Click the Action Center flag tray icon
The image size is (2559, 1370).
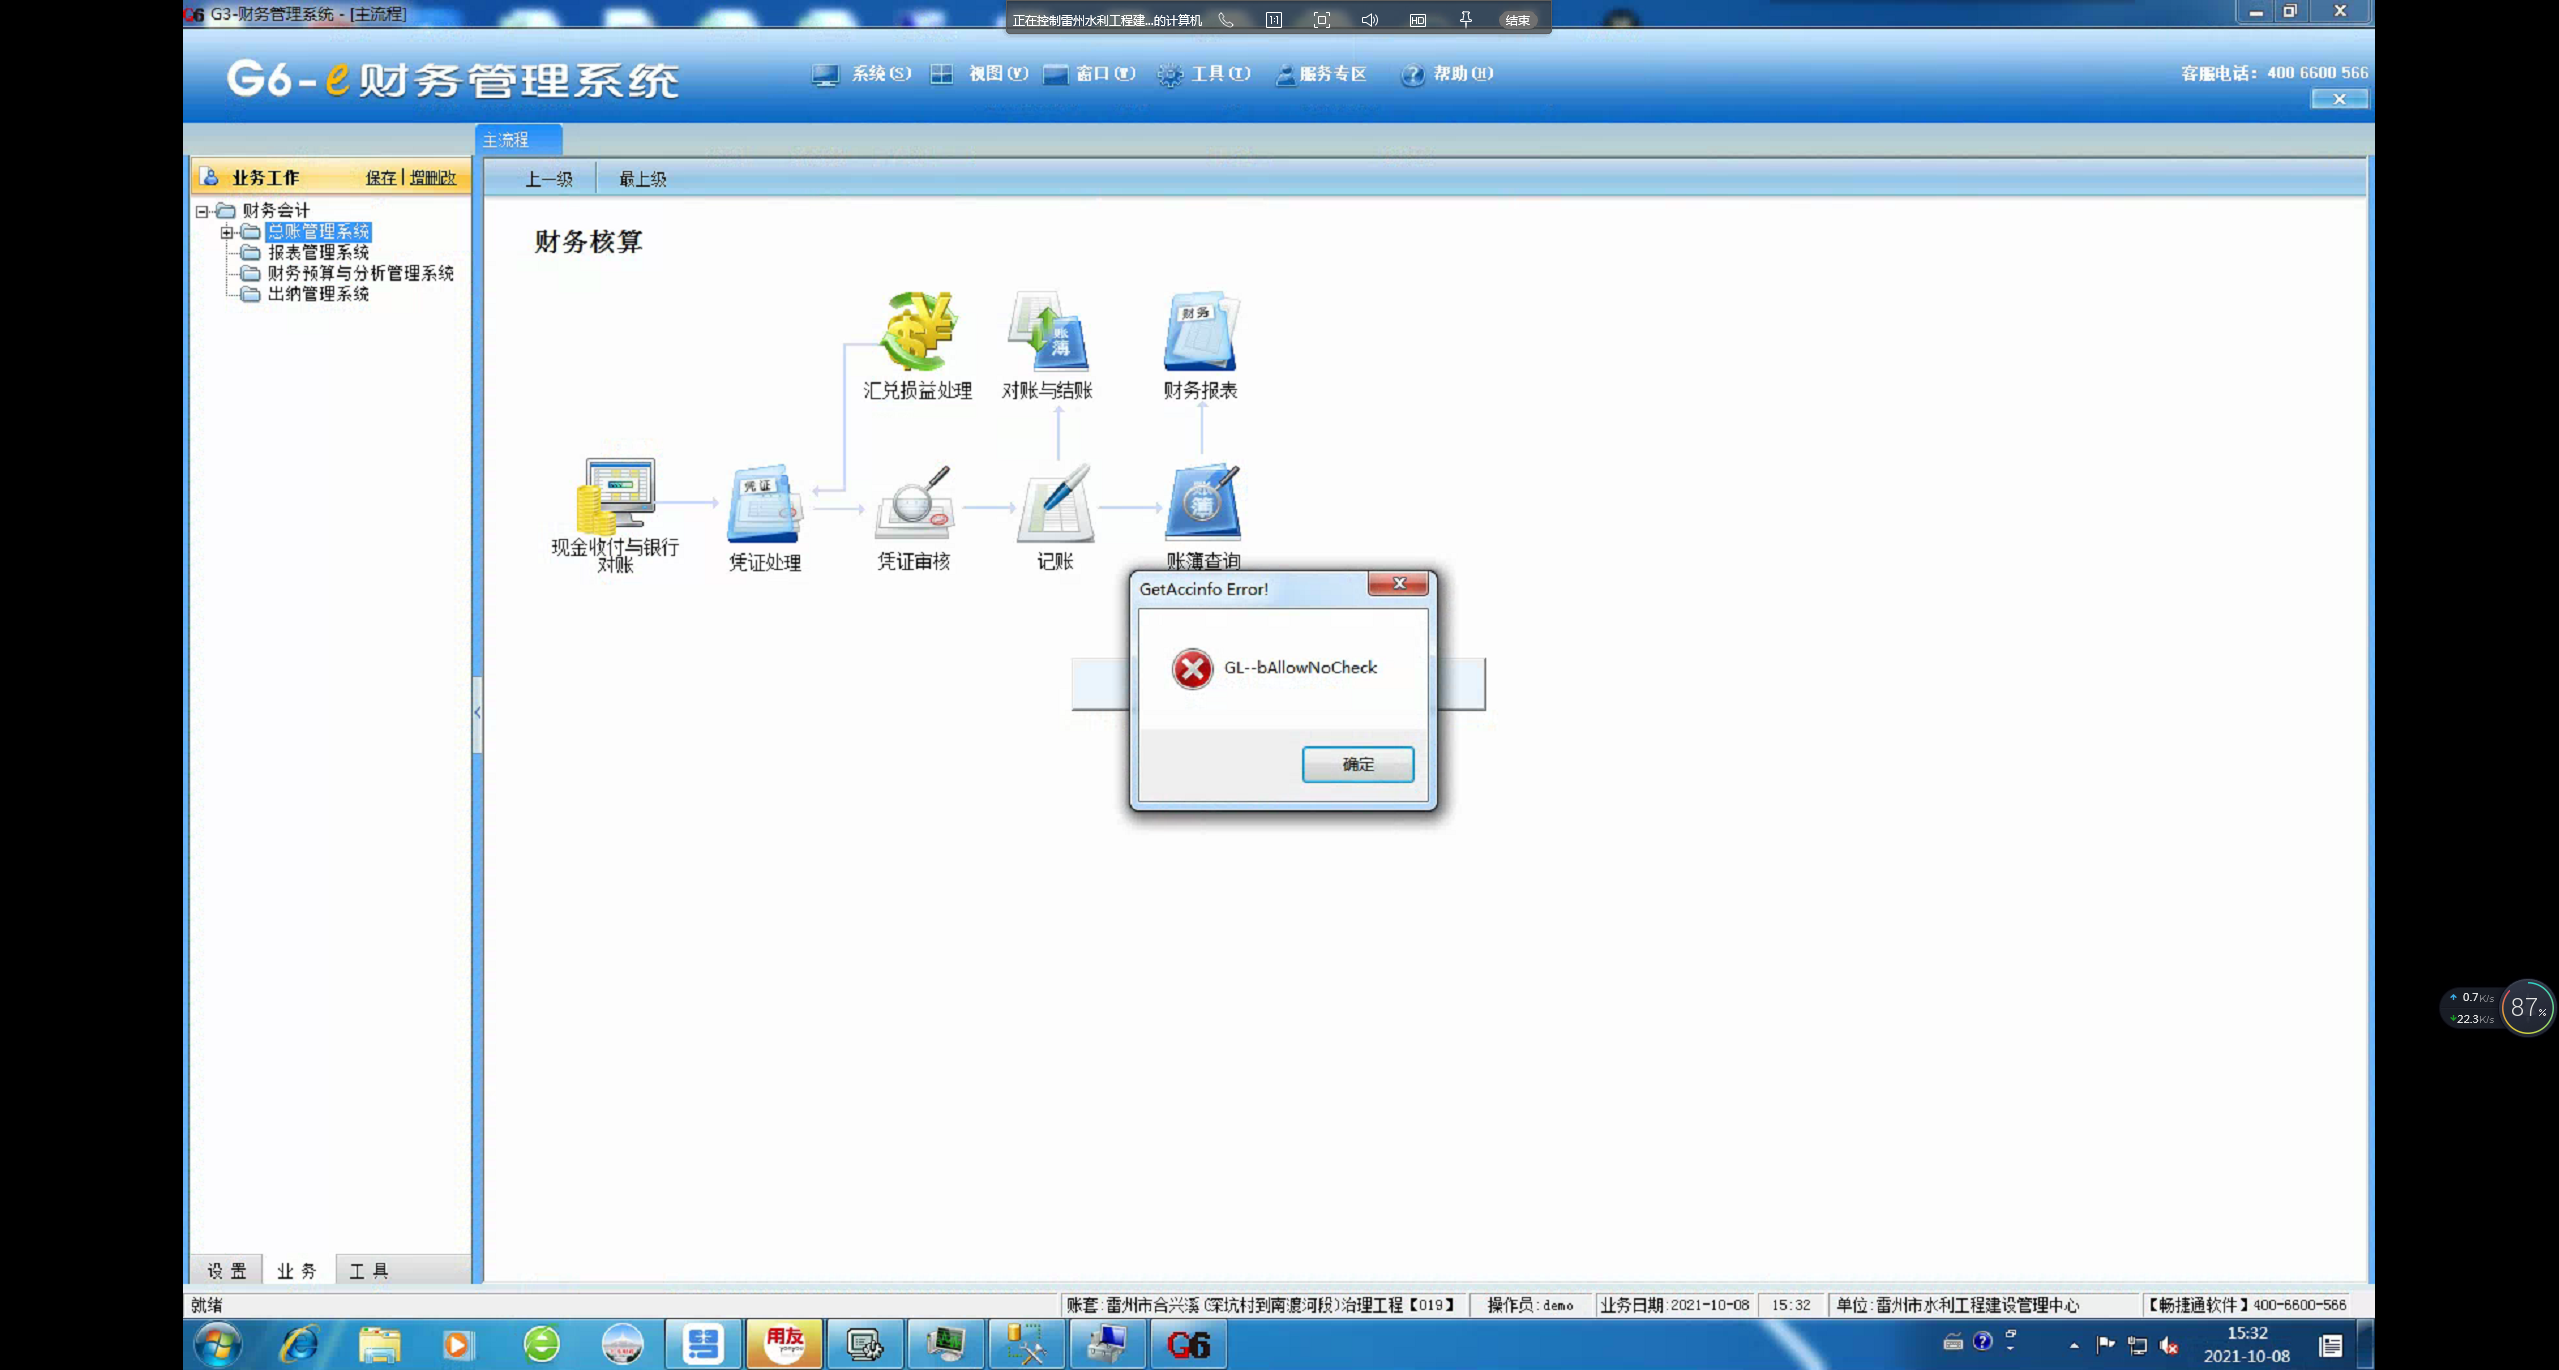(x=2106, y=1345)
